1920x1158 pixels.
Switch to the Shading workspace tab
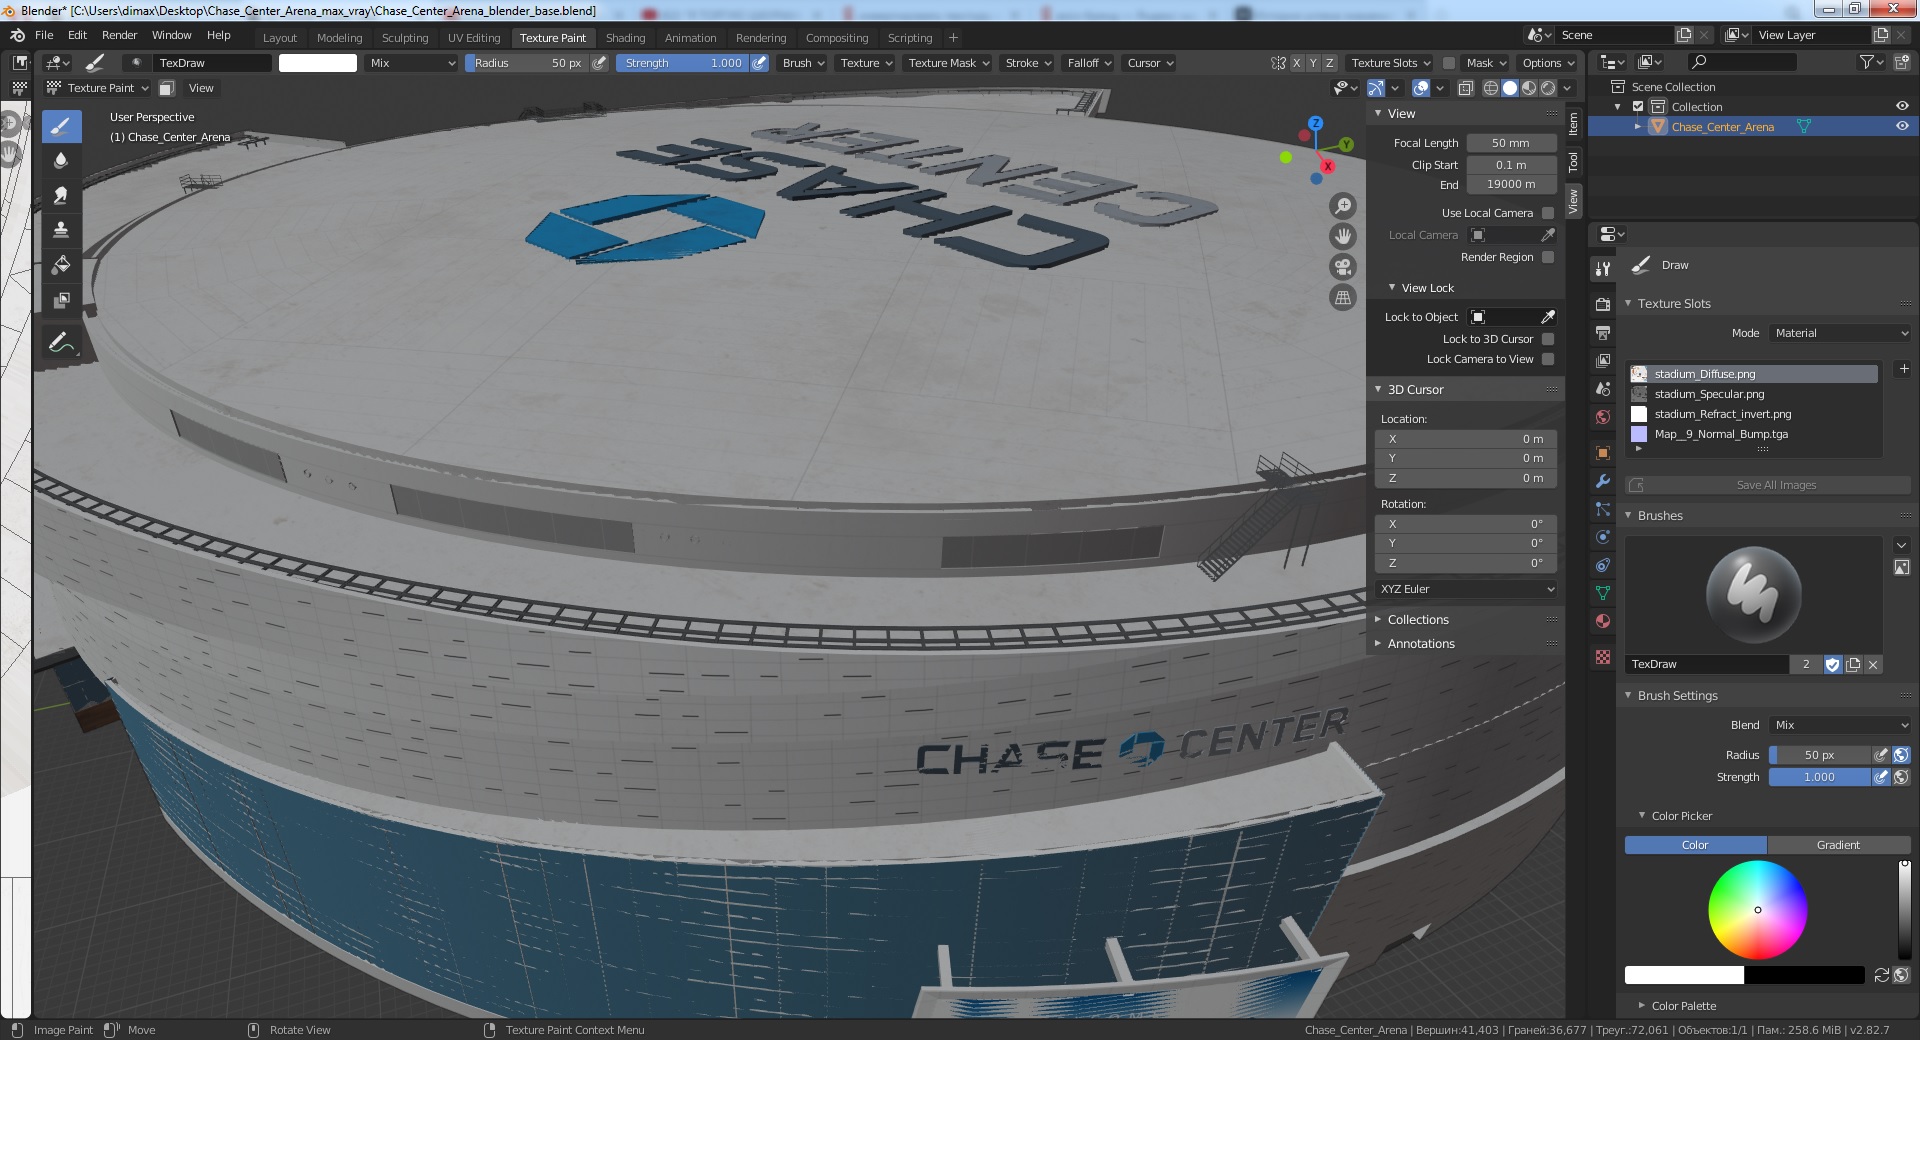tap(625, 38)
